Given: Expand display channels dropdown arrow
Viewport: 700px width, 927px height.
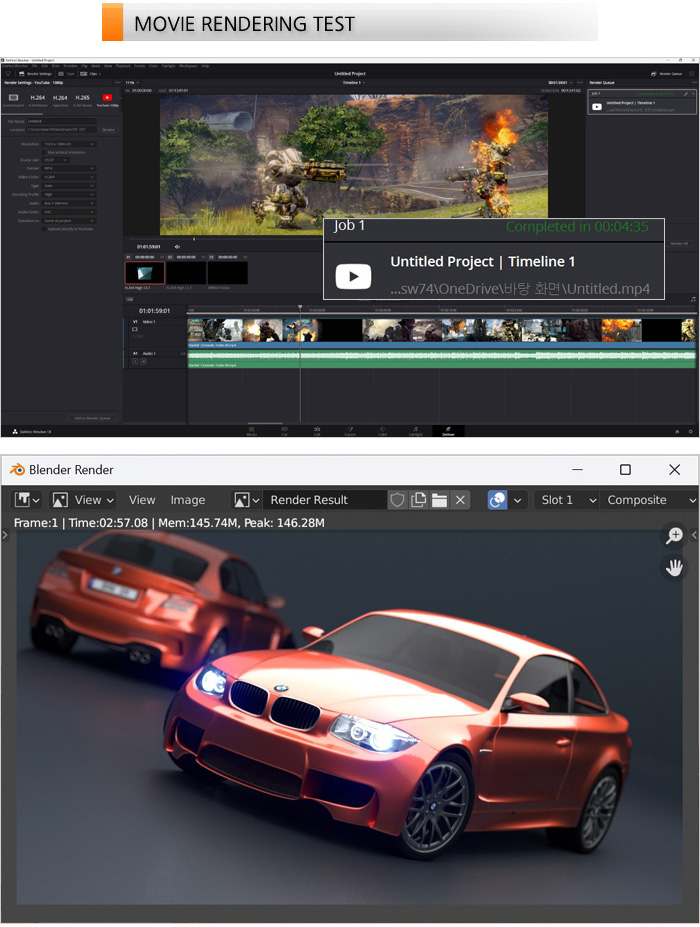Looking at the screenshot, I should click(x=517, y=500).
